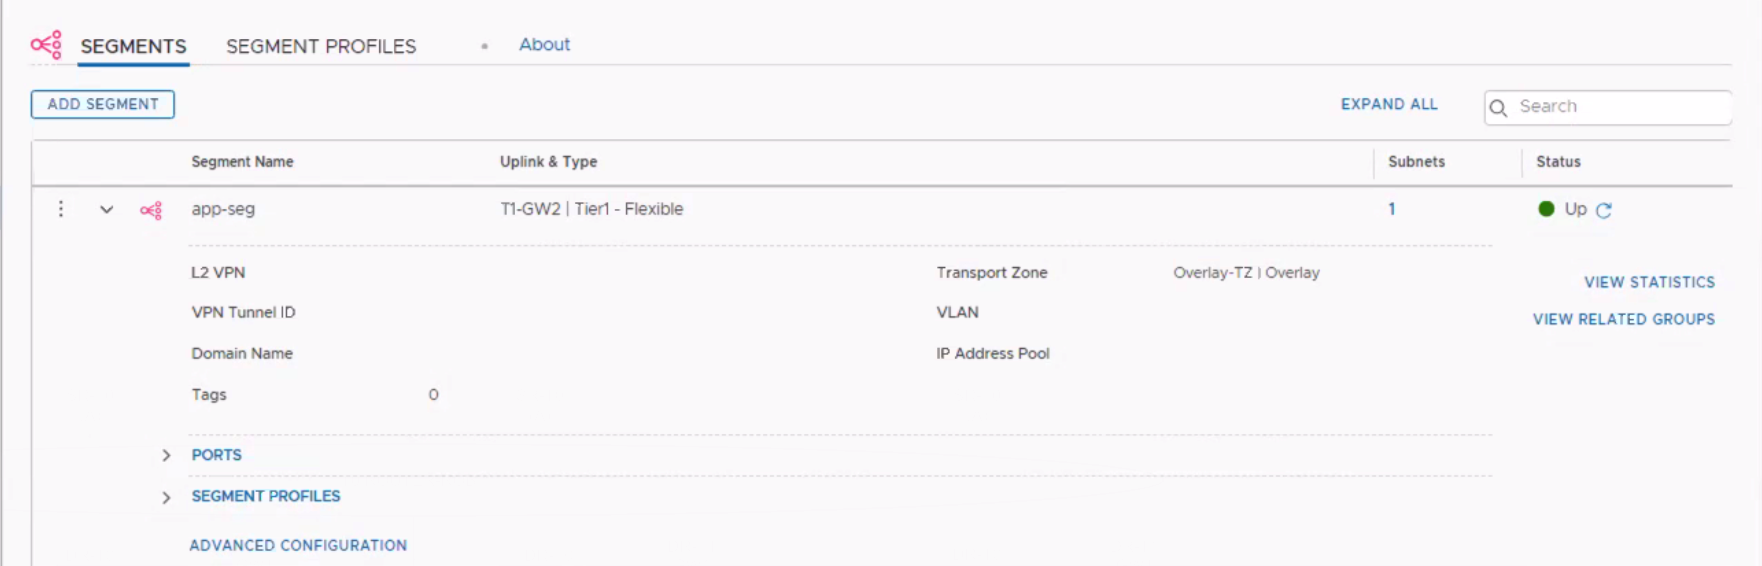
Task: Focus the Search input field
Action: coord(1620,107)
